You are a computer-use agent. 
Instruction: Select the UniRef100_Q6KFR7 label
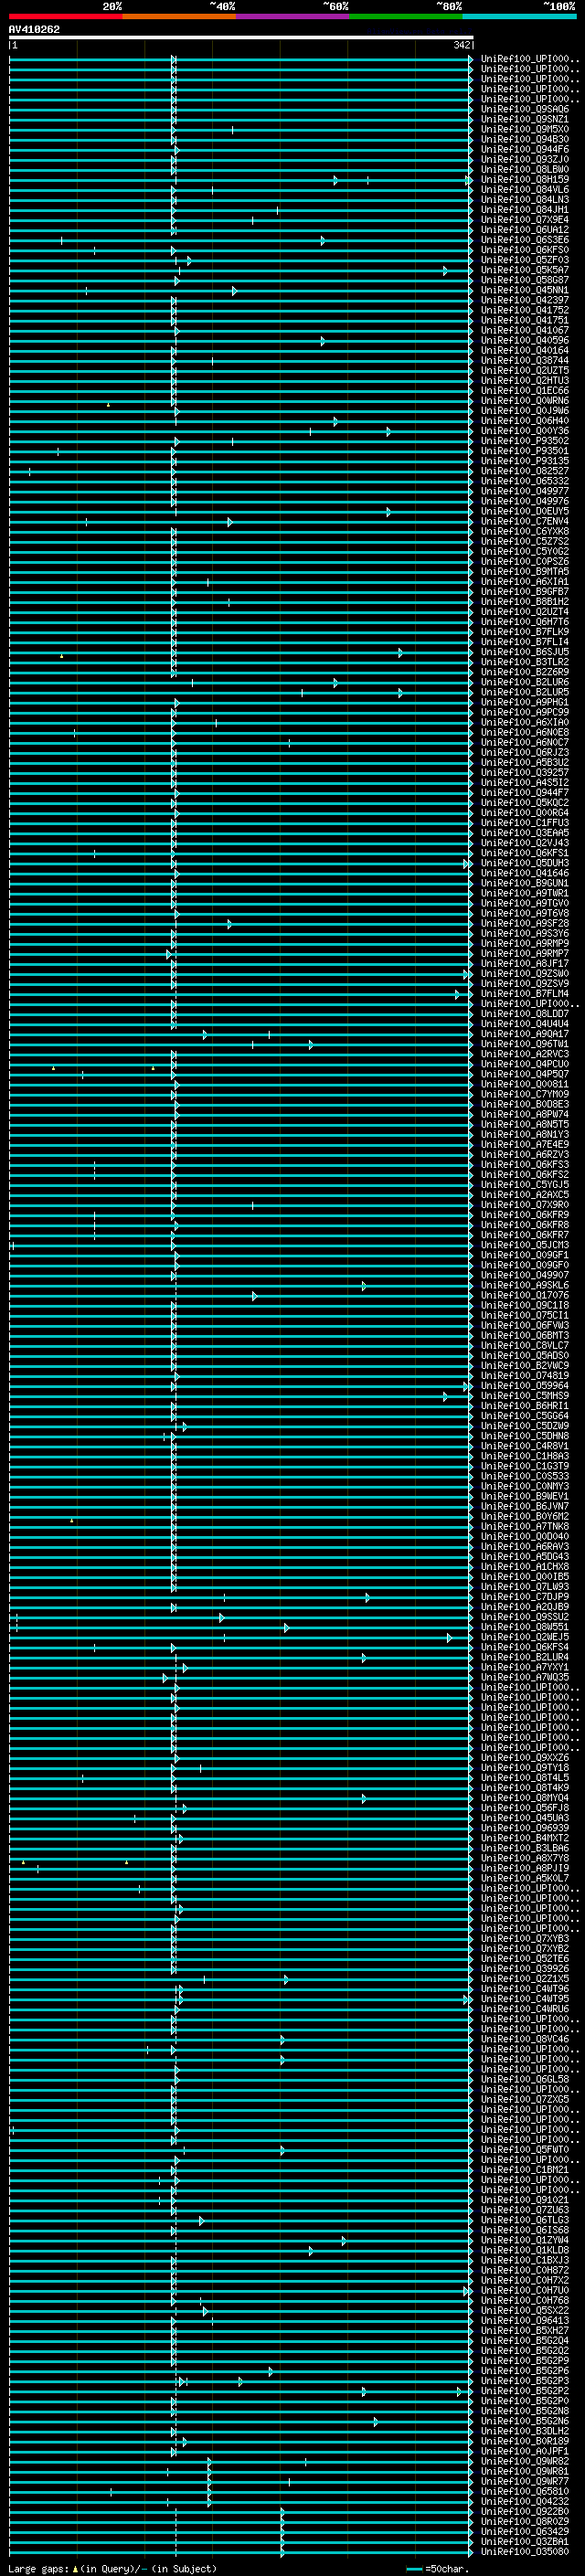[525, 1235]
